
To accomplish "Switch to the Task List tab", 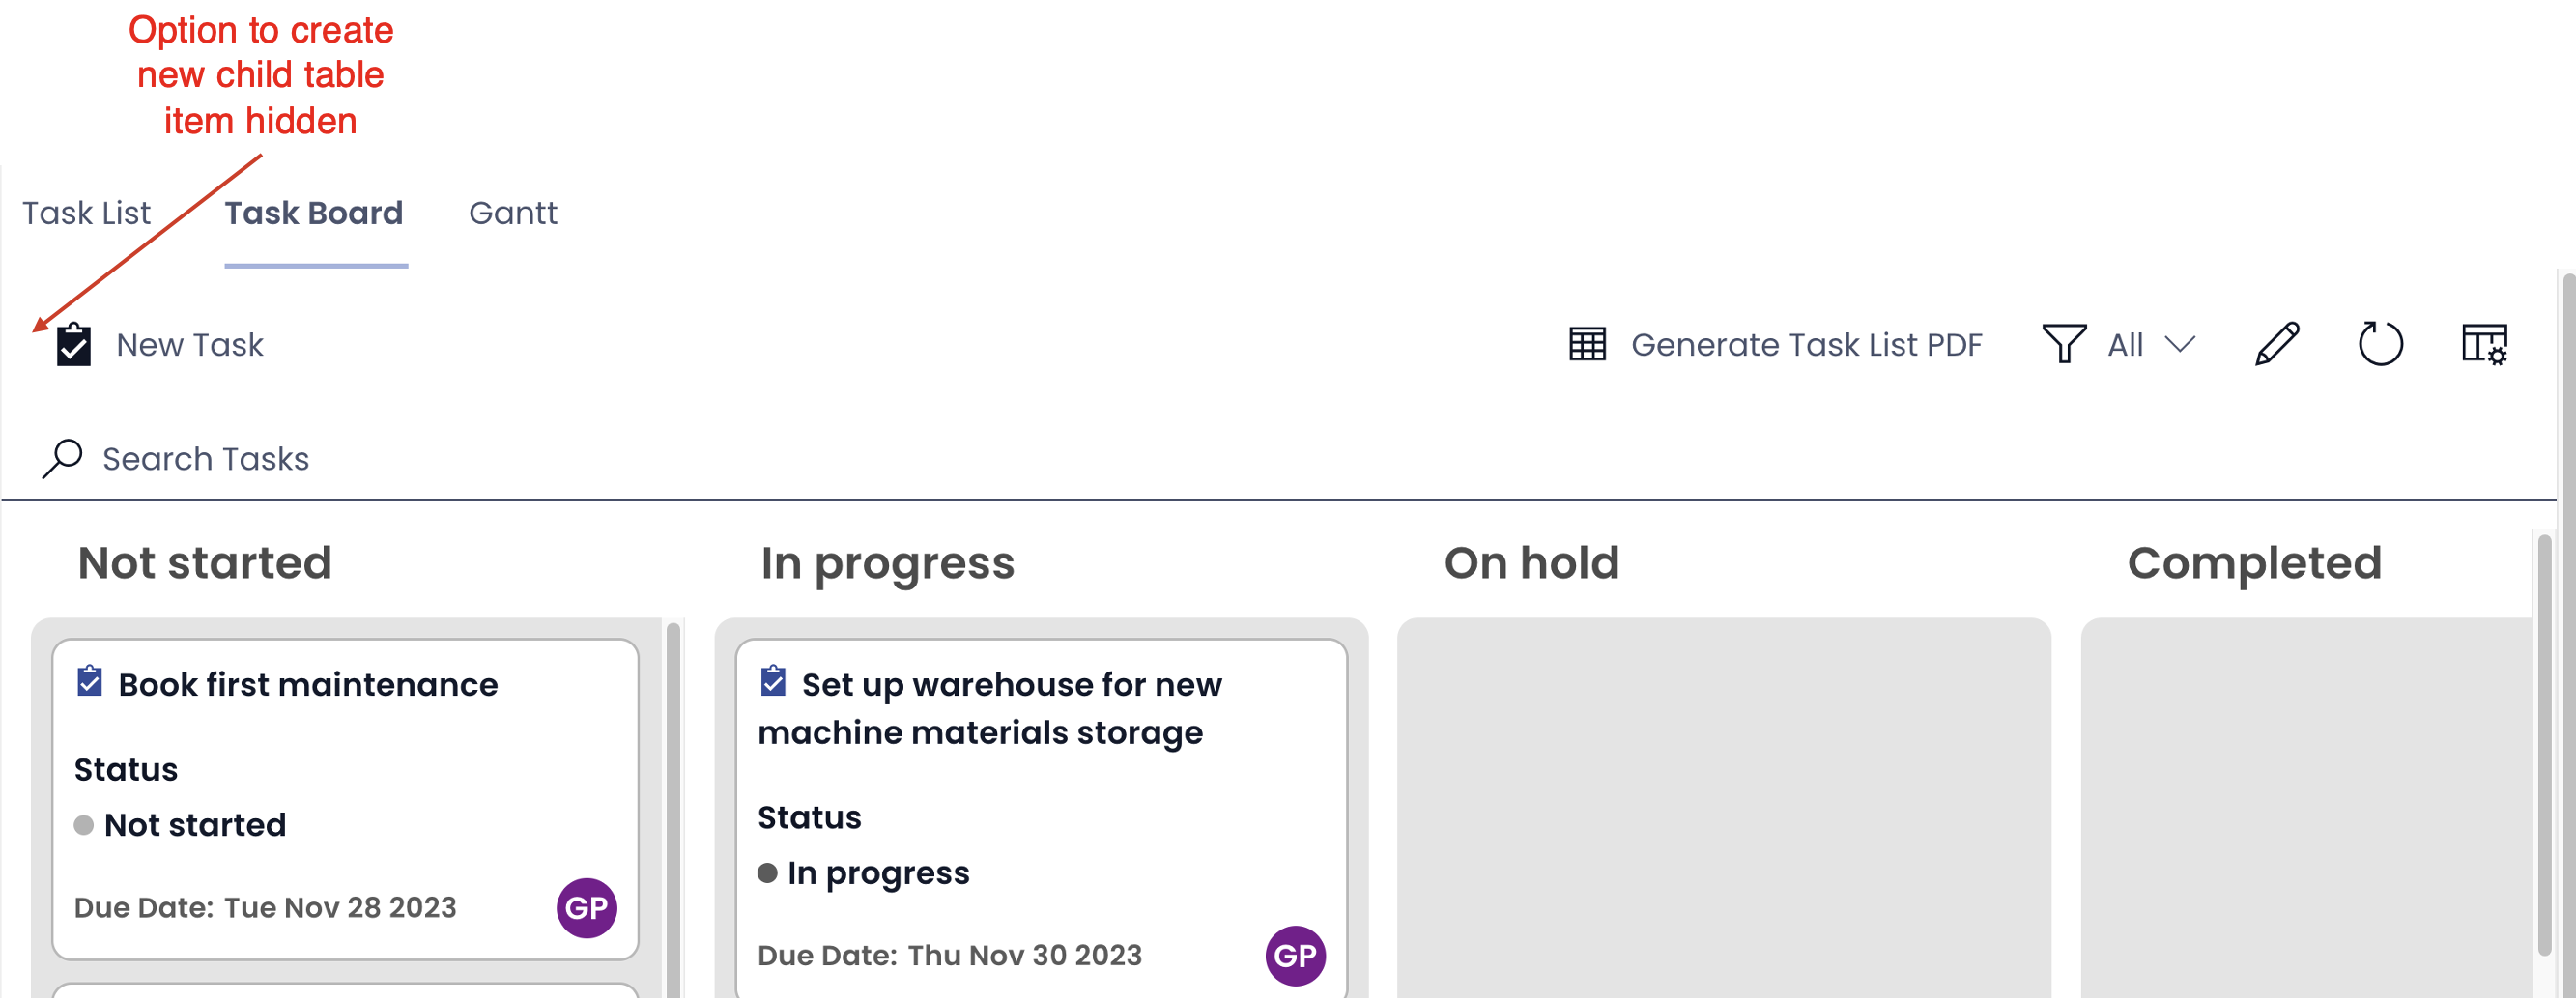I will tap(86, 213).
